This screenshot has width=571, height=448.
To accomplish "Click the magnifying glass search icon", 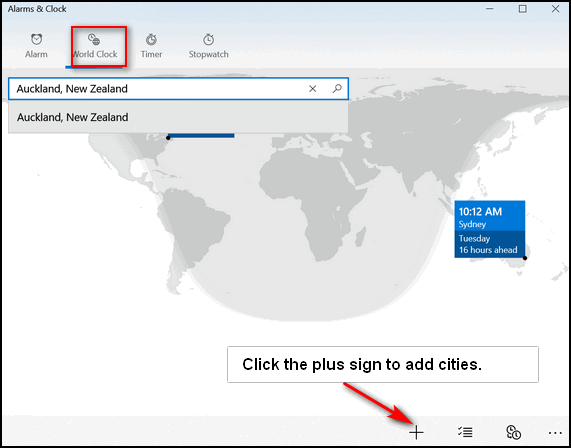I will 337,89.
